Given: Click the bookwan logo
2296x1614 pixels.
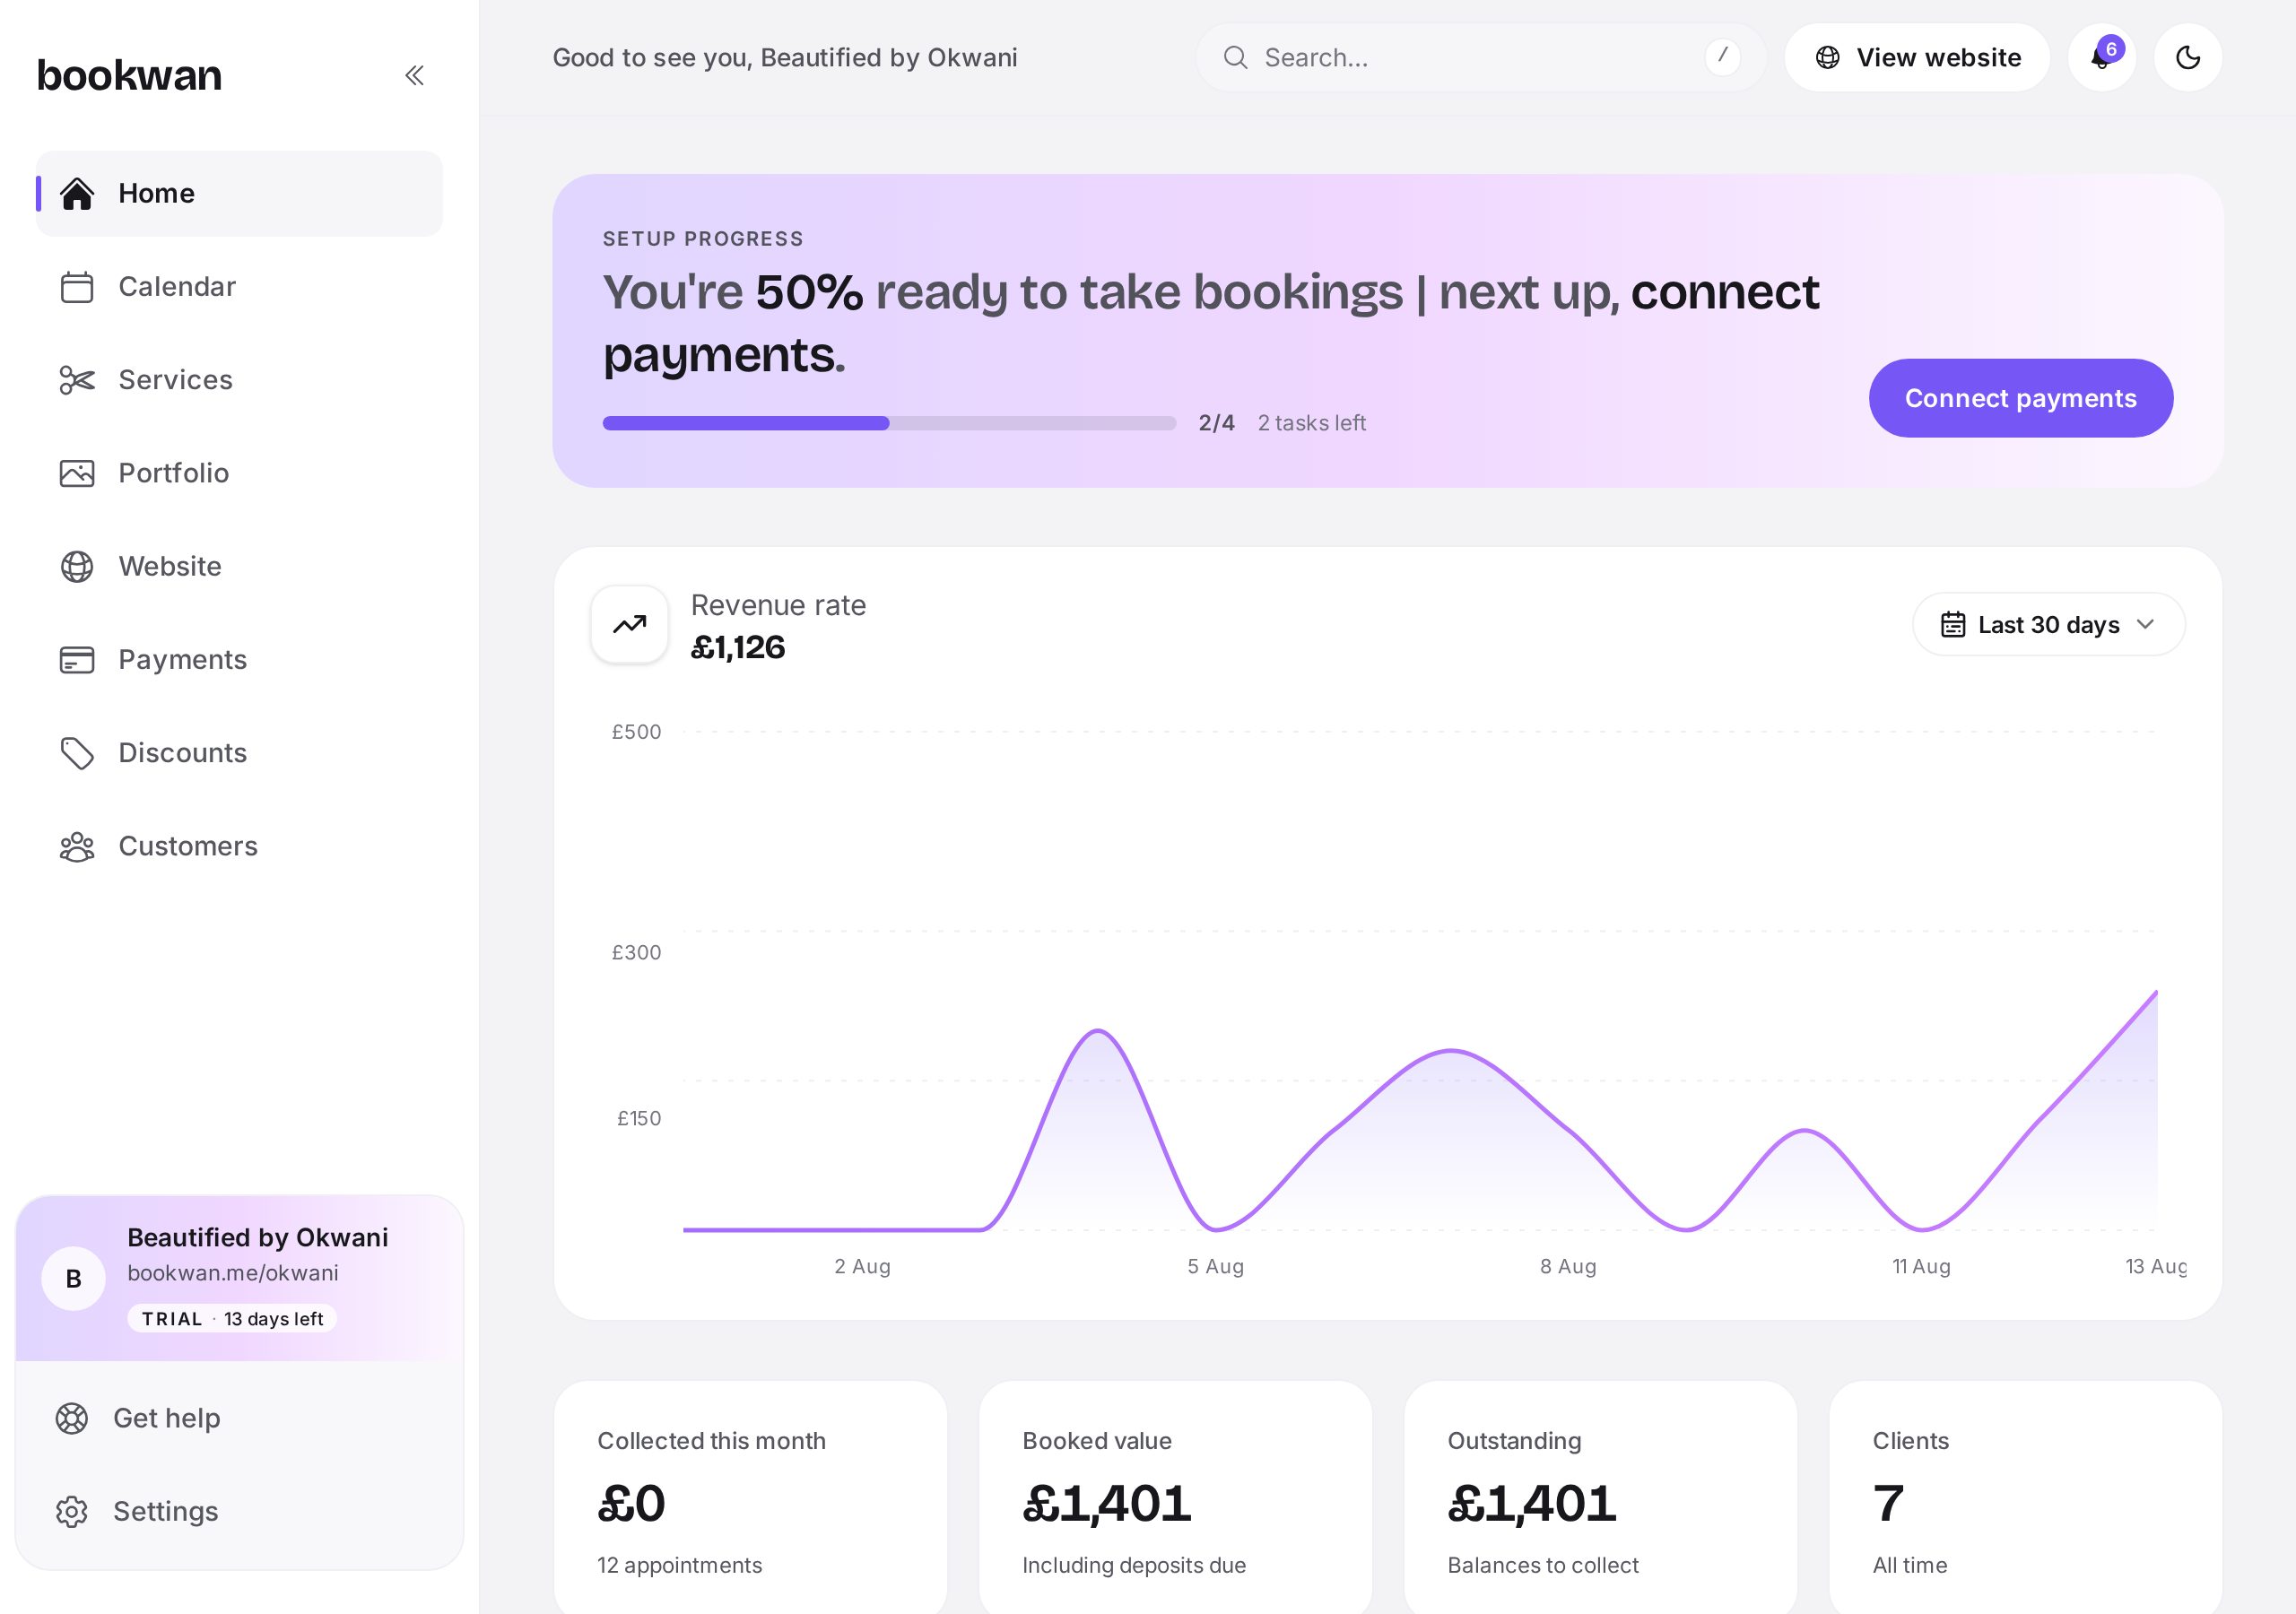Looking at the screenshot, I should (129, 75).
